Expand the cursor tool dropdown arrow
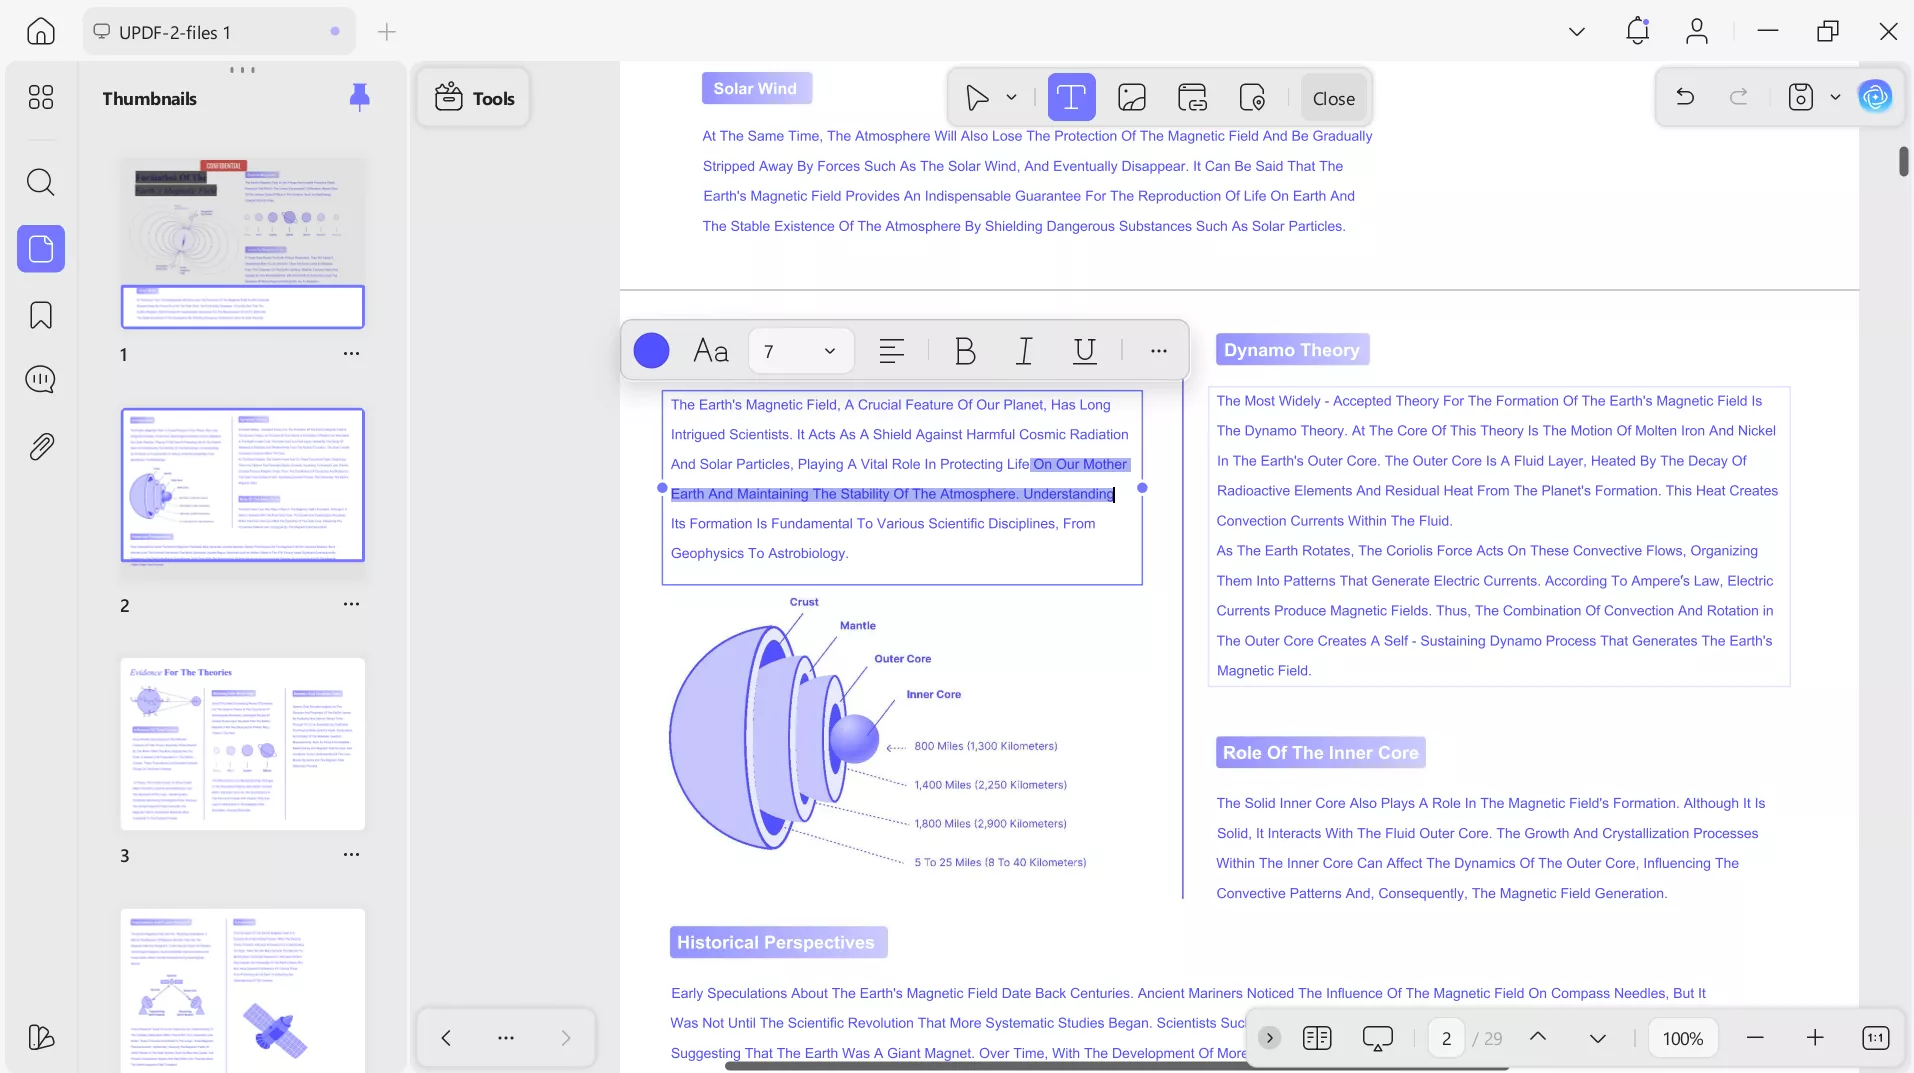1914x1073 pixels. point(1011,98)
